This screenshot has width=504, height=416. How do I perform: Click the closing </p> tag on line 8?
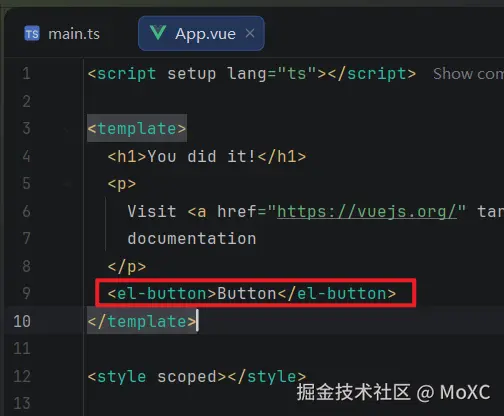(x=127, y=267)
